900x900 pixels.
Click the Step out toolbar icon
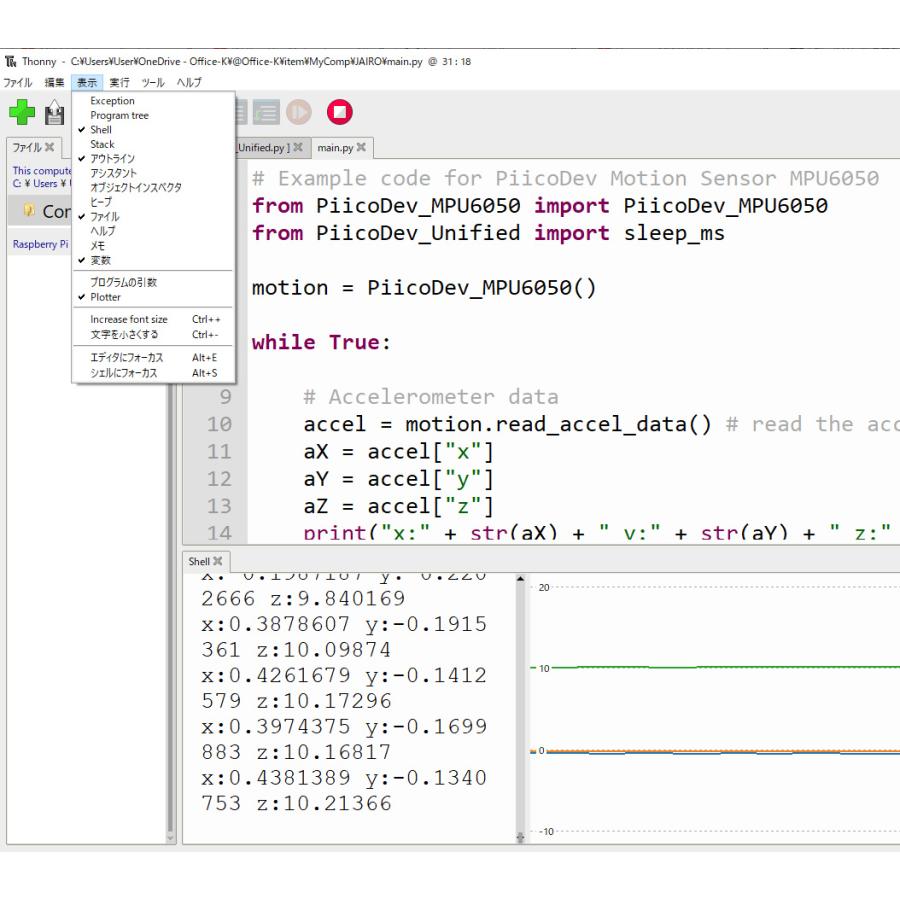[266, 112]
